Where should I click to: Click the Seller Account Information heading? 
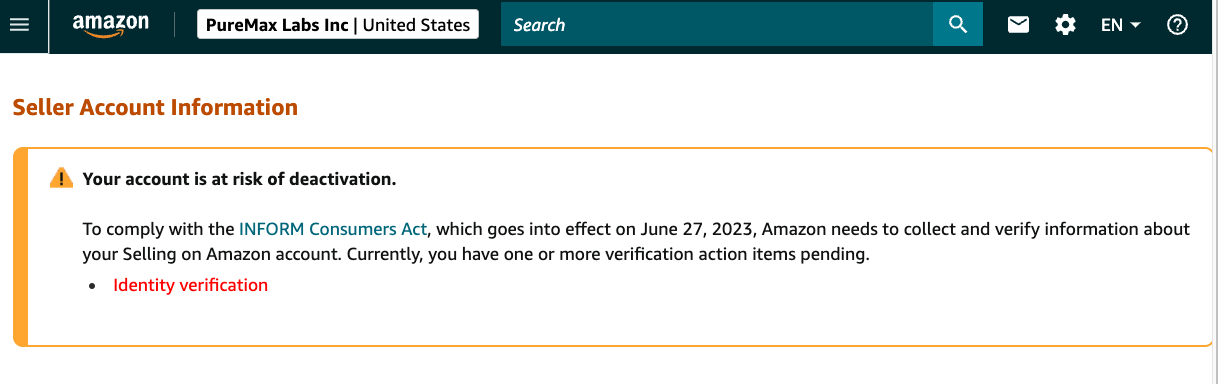point(155,107)
